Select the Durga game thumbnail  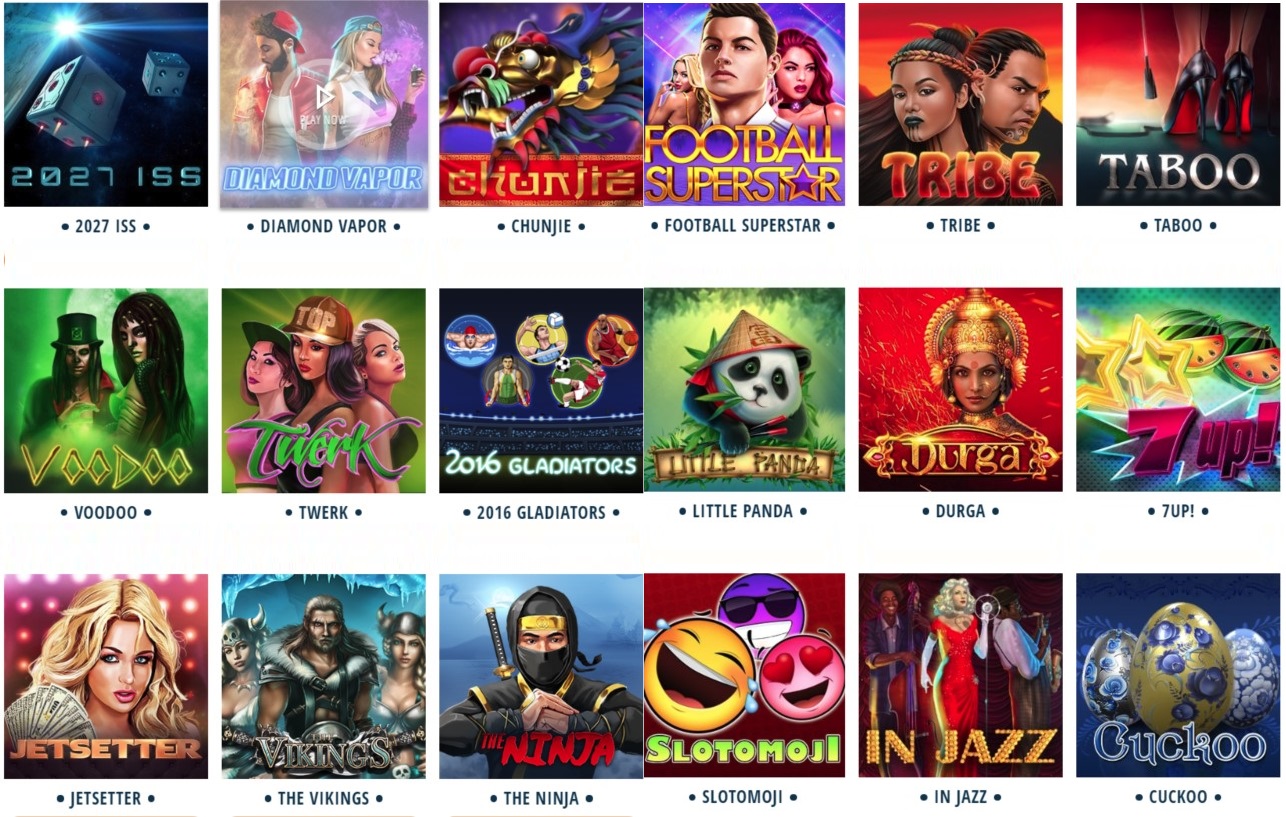click(x=960, y=390)
